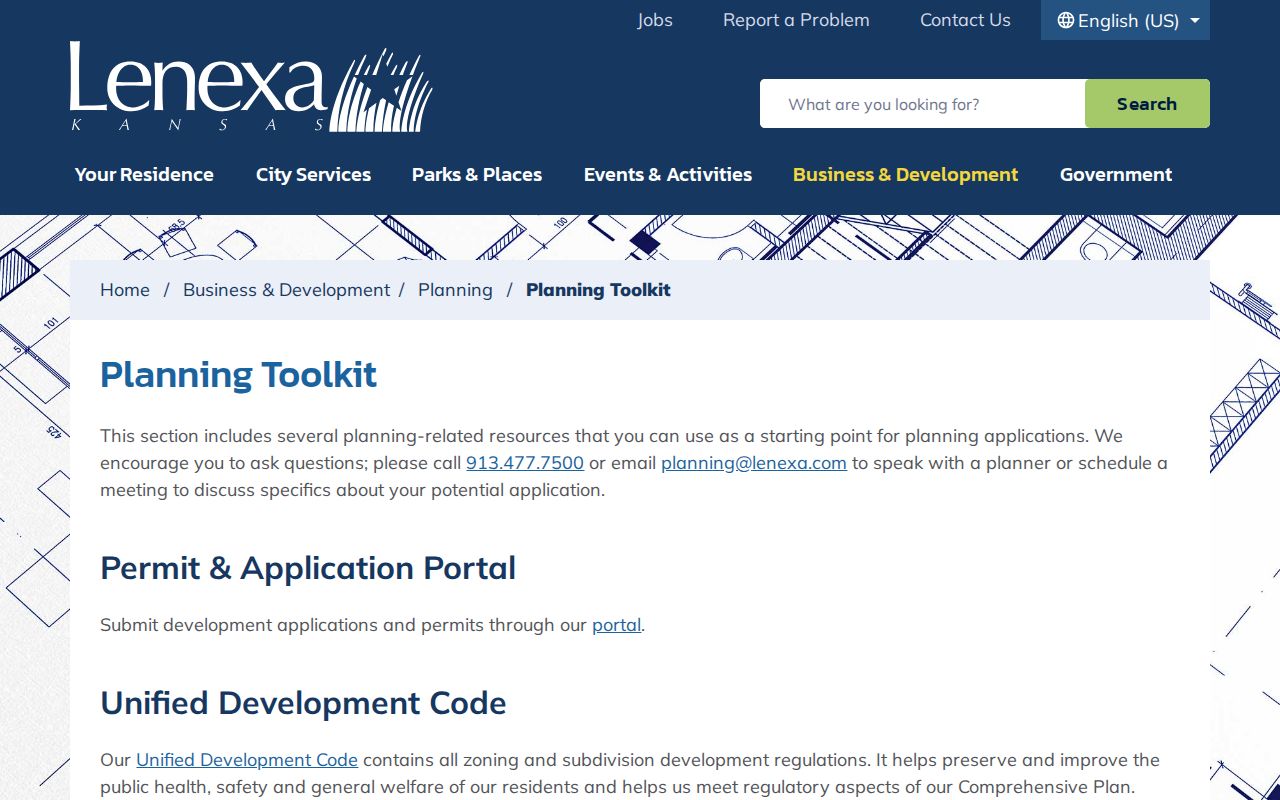1280x800 pixels.
Task: Open the Unified Development Code link
Action: coord(247,760)
